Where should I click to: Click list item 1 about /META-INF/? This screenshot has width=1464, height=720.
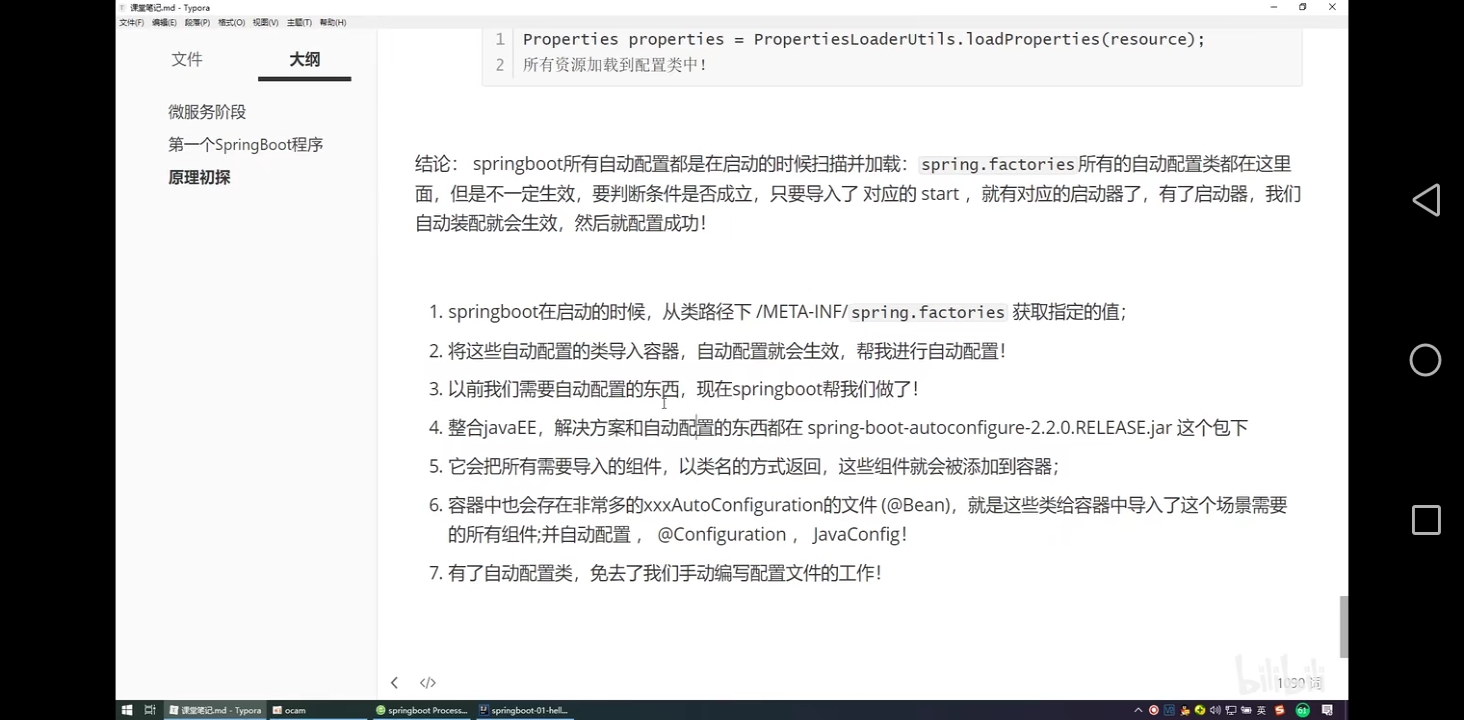click(787, 312)
